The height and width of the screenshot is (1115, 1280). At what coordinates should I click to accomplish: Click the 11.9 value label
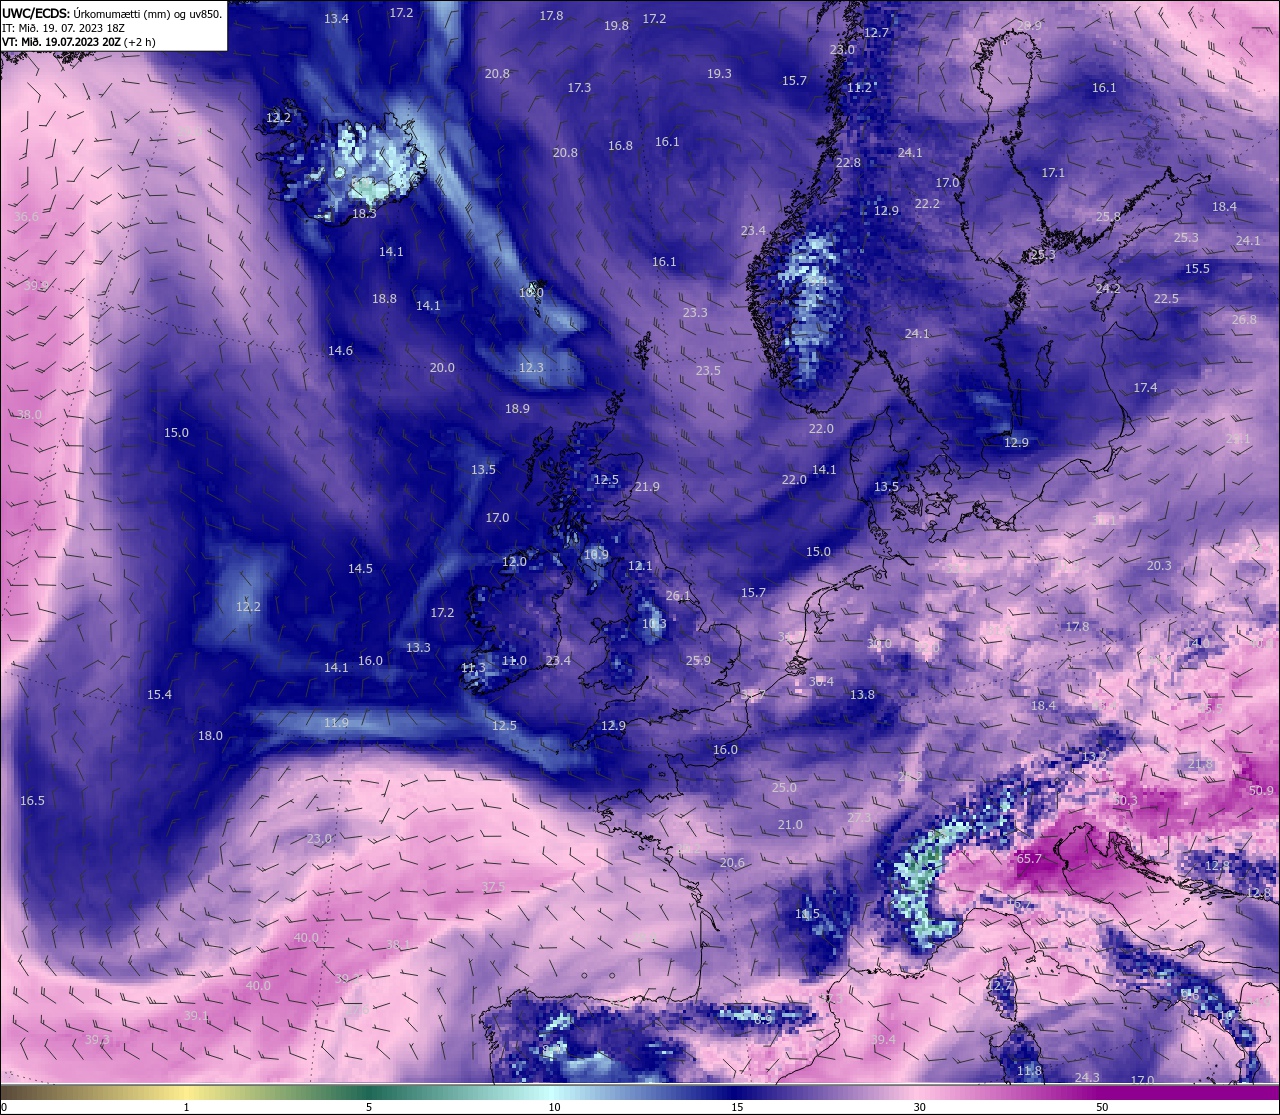pyautogui.click(x=336, y=723)
